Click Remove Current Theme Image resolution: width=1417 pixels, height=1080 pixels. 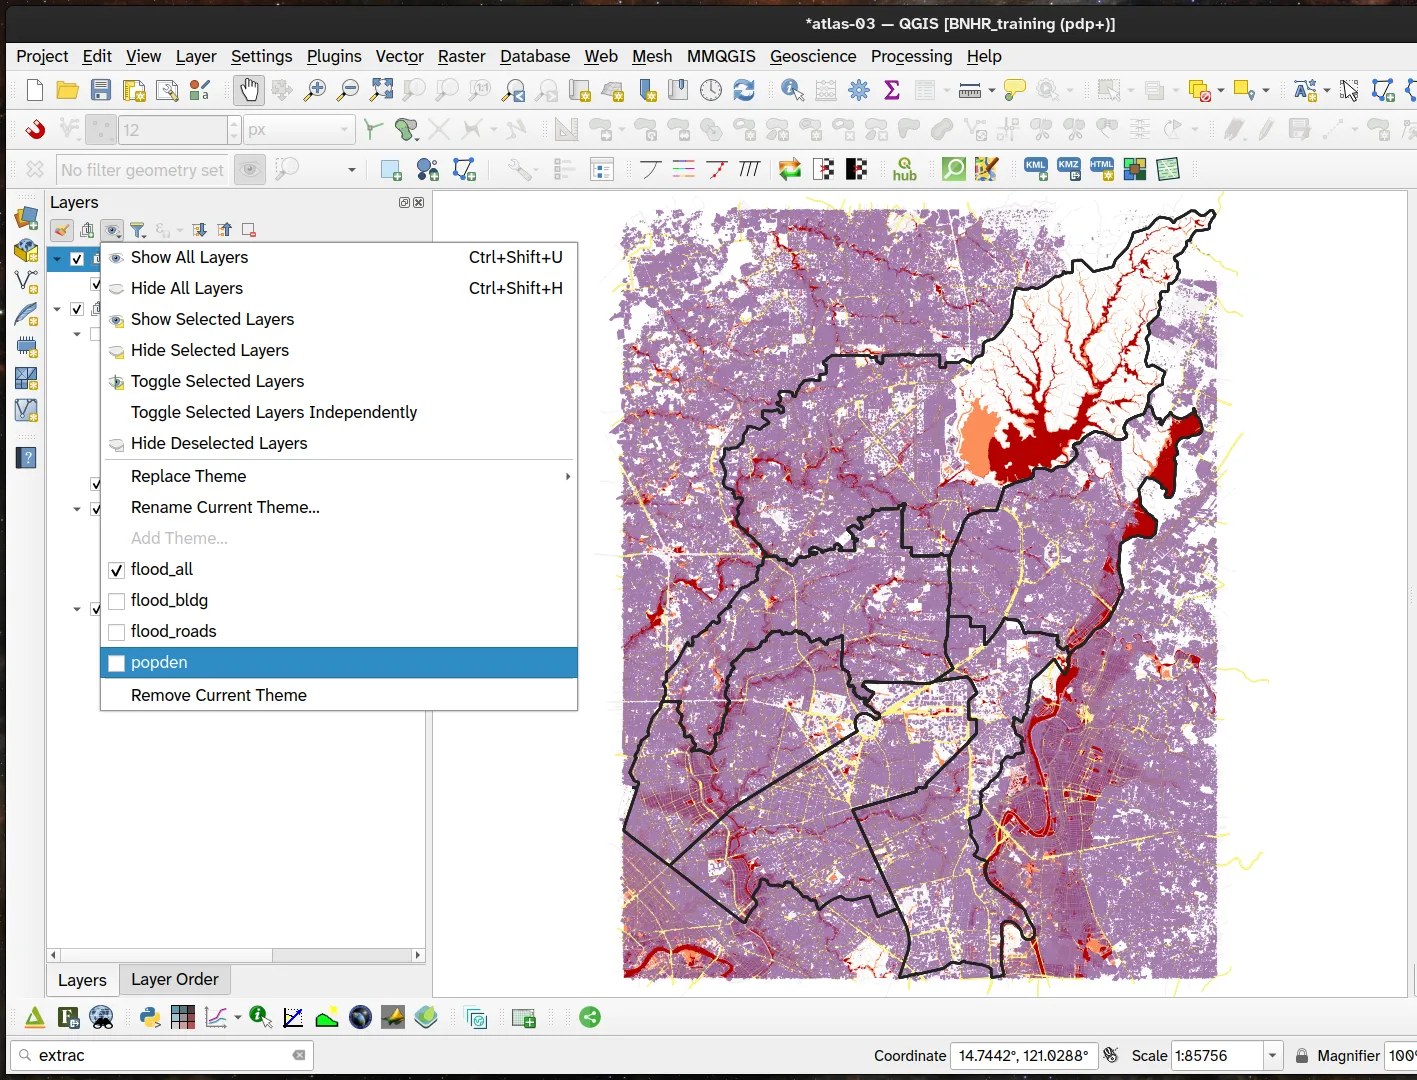pyautogui.click(x=219, y=696)
